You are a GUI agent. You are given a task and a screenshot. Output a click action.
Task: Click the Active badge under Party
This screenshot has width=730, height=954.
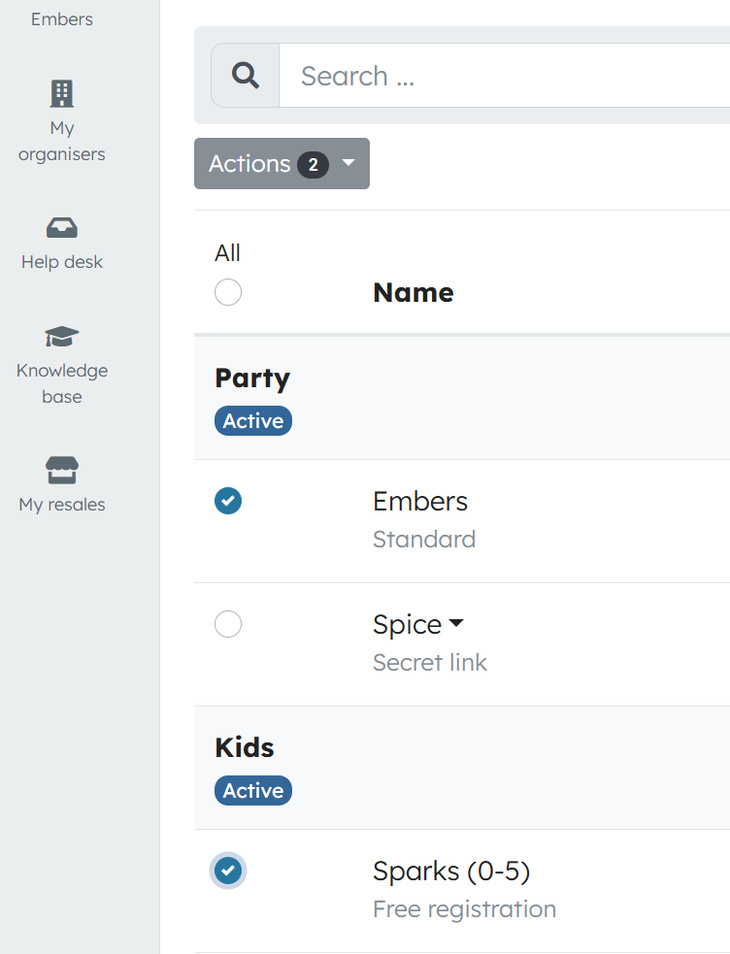[253, 421]
